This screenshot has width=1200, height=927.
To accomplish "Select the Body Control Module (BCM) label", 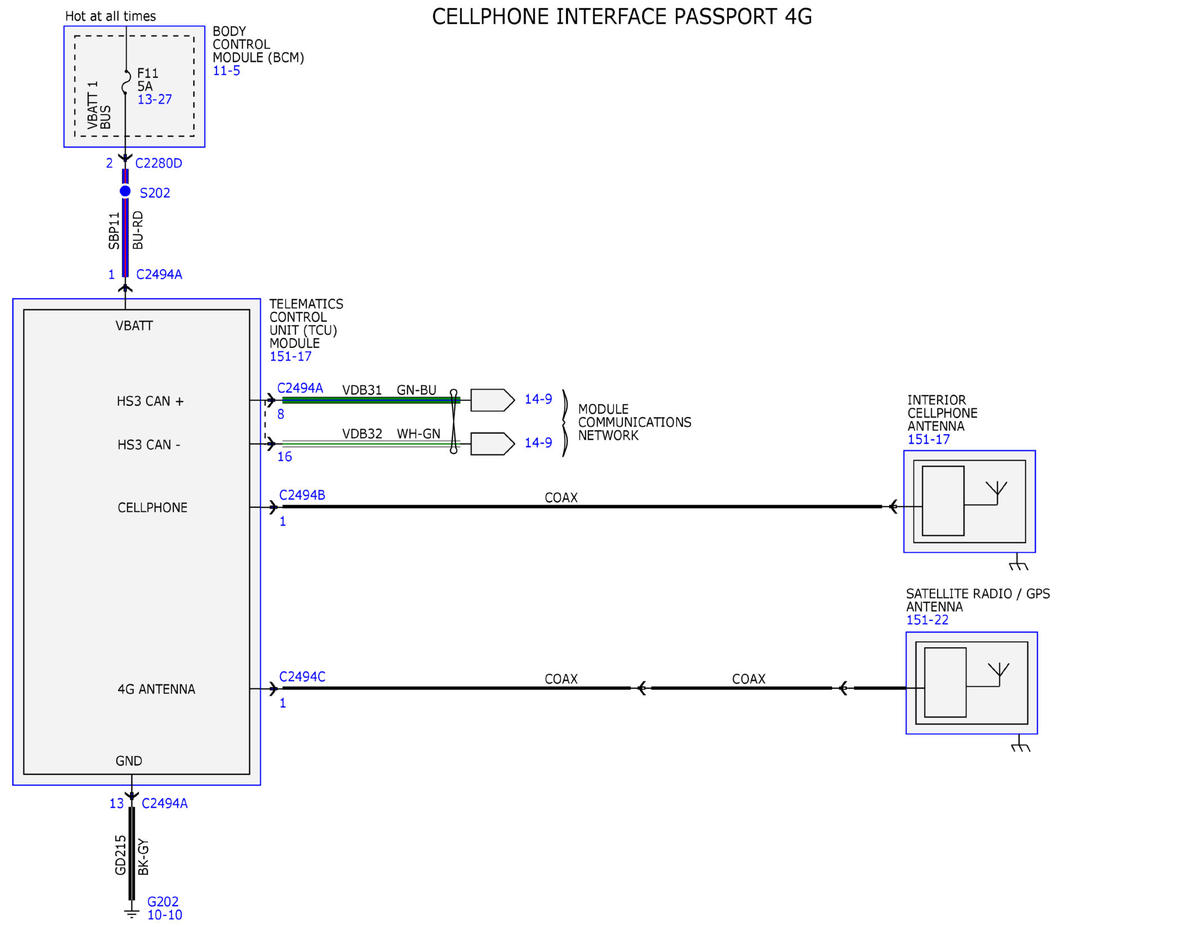I will 258,45.
